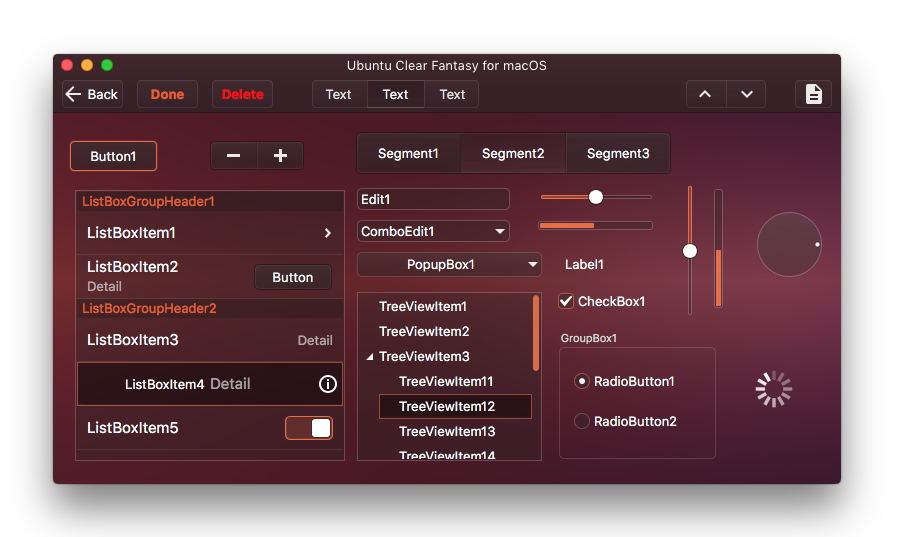
Task: Click the down chevron toolbar button
Action: (746, 94)
